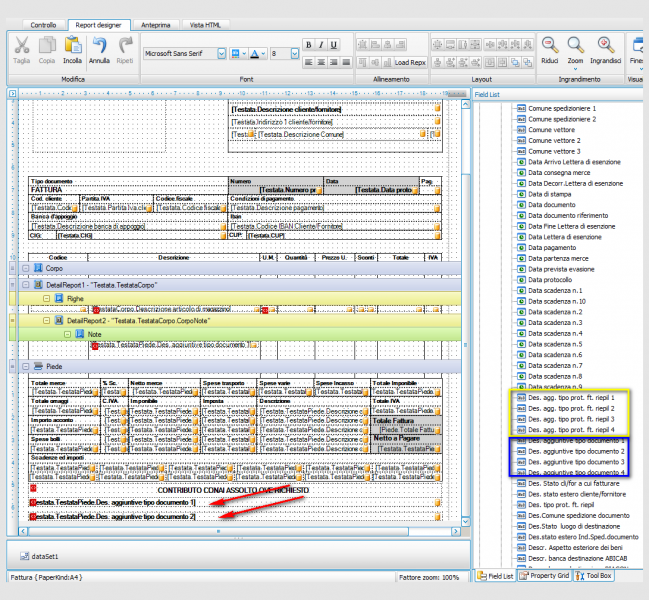Switch to the Report designer tab
Viewport: 649px width, 600px height.
99,25
